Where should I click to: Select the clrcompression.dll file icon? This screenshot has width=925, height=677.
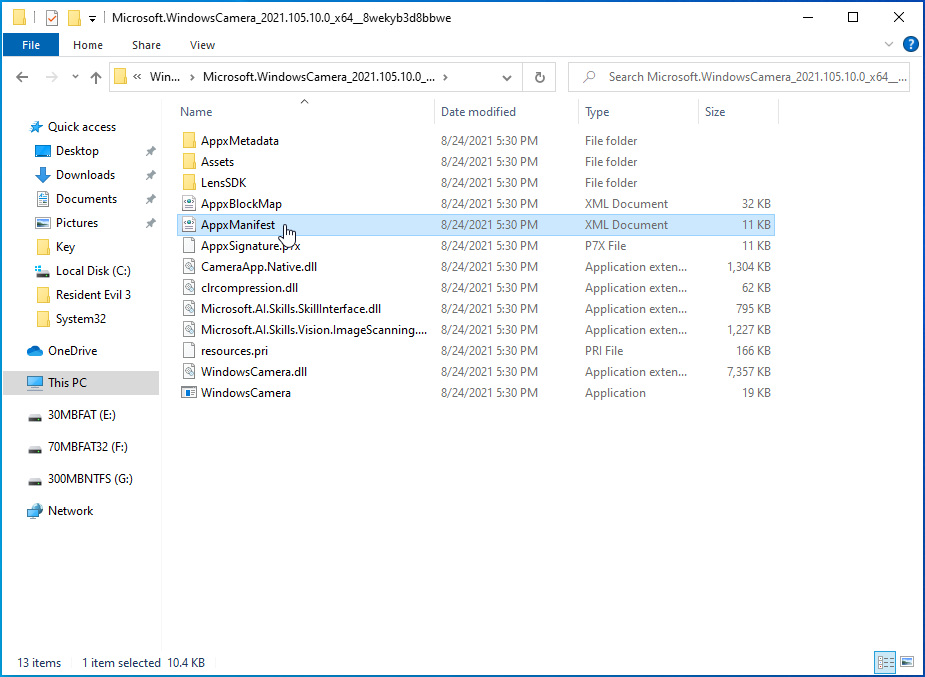[x=189, y=288]
